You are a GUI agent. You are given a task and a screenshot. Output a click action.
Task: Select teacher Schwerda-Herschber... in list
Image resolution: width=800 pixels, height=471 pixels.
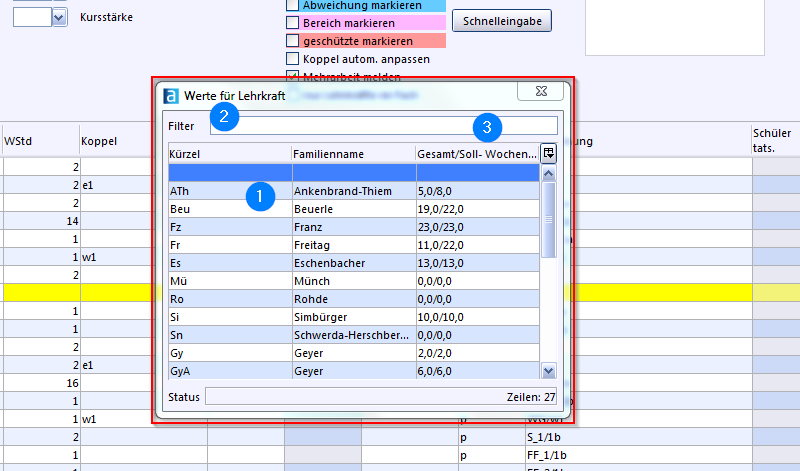pos(354,335)
